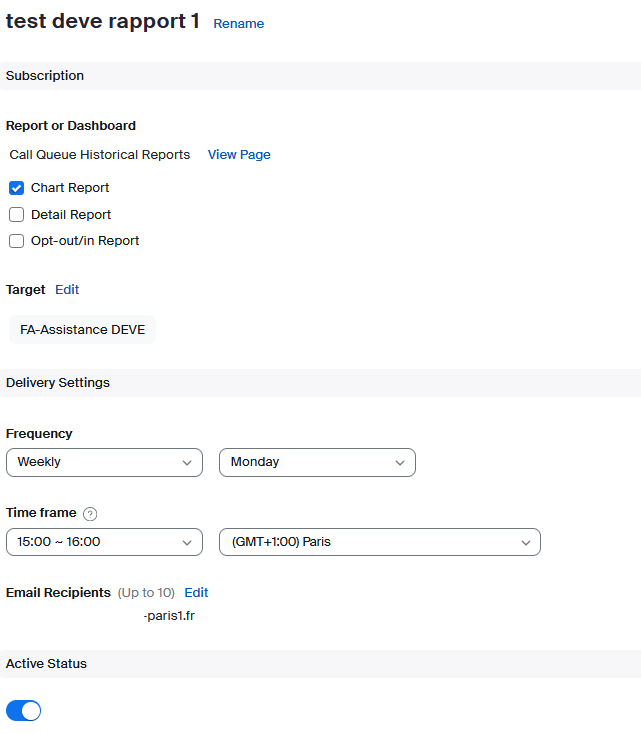
Task: Edit the Target selection
Action: (67, 290)
